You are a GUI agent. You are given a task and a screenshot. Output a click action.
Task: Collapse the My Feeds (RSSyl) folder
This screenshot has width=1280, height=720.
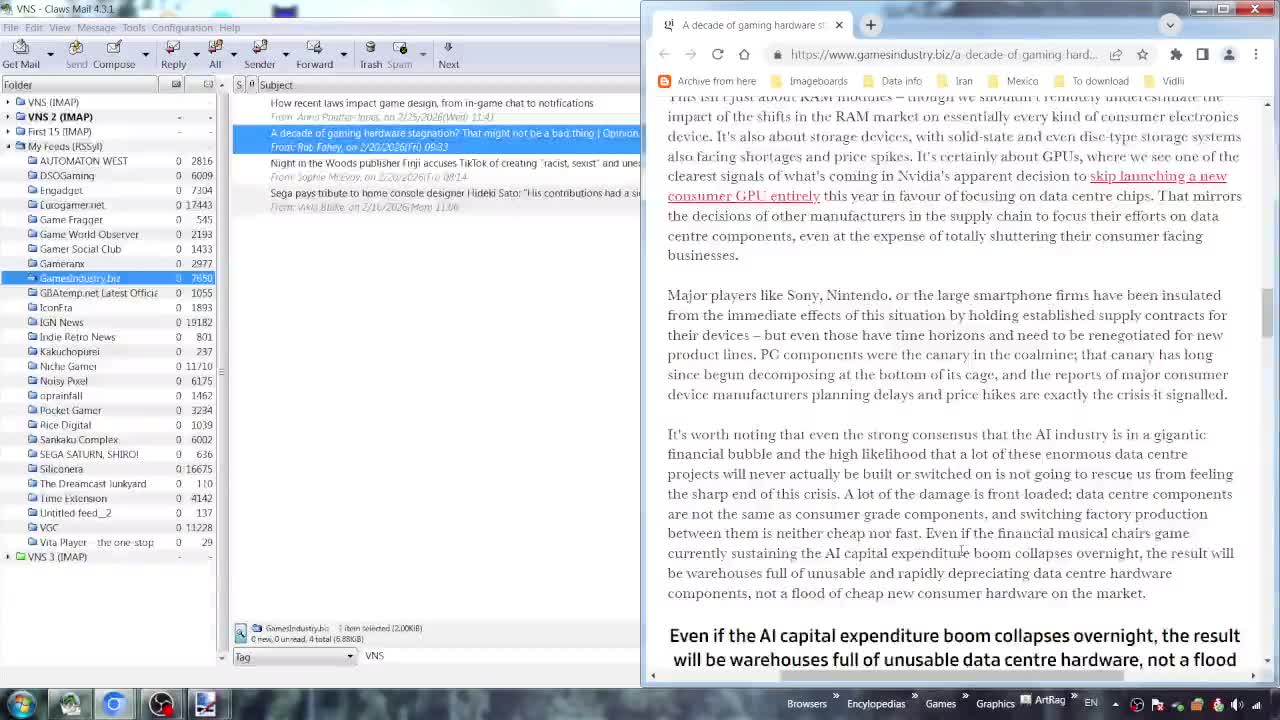tap(8, 146)
